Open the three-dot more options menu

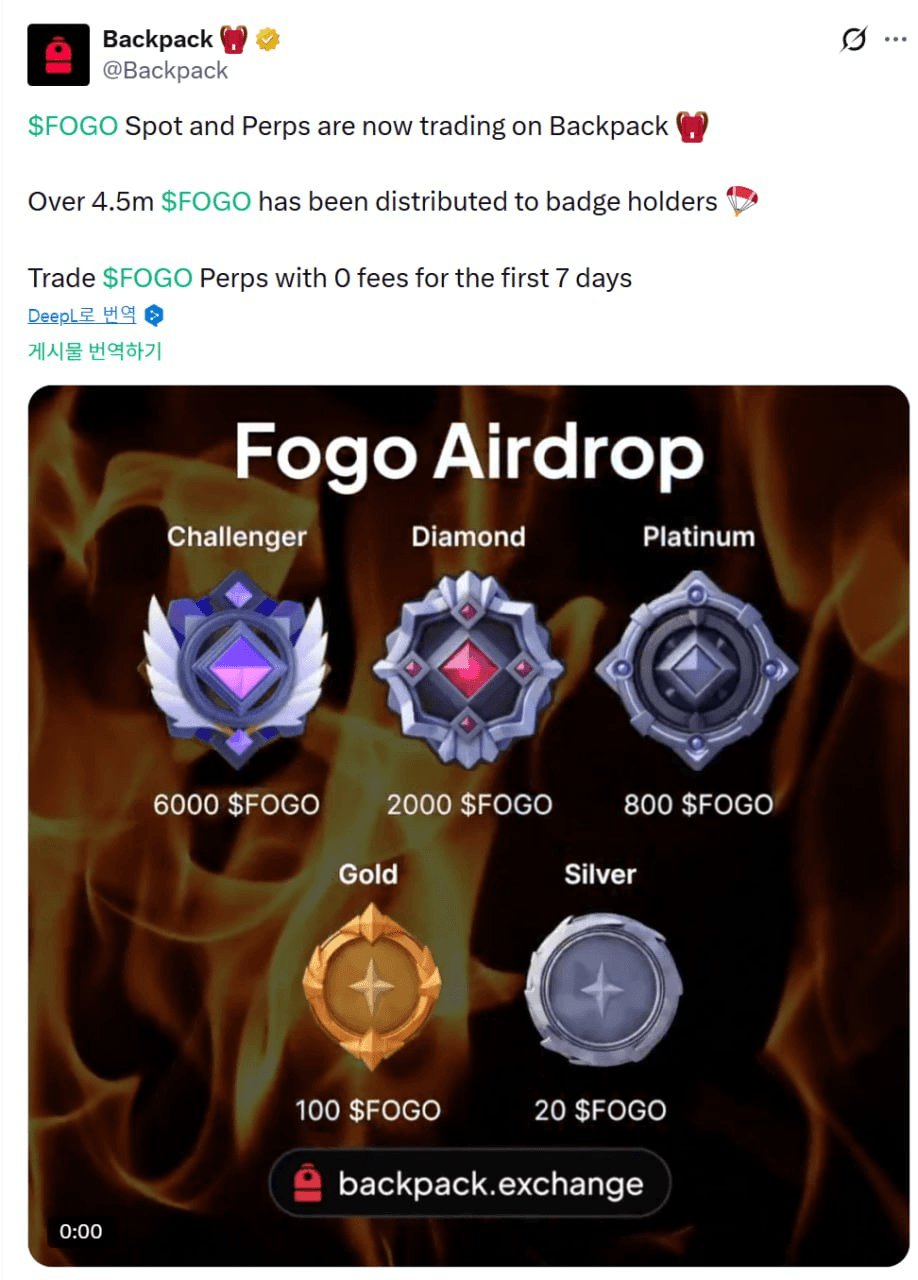point(895,39)
